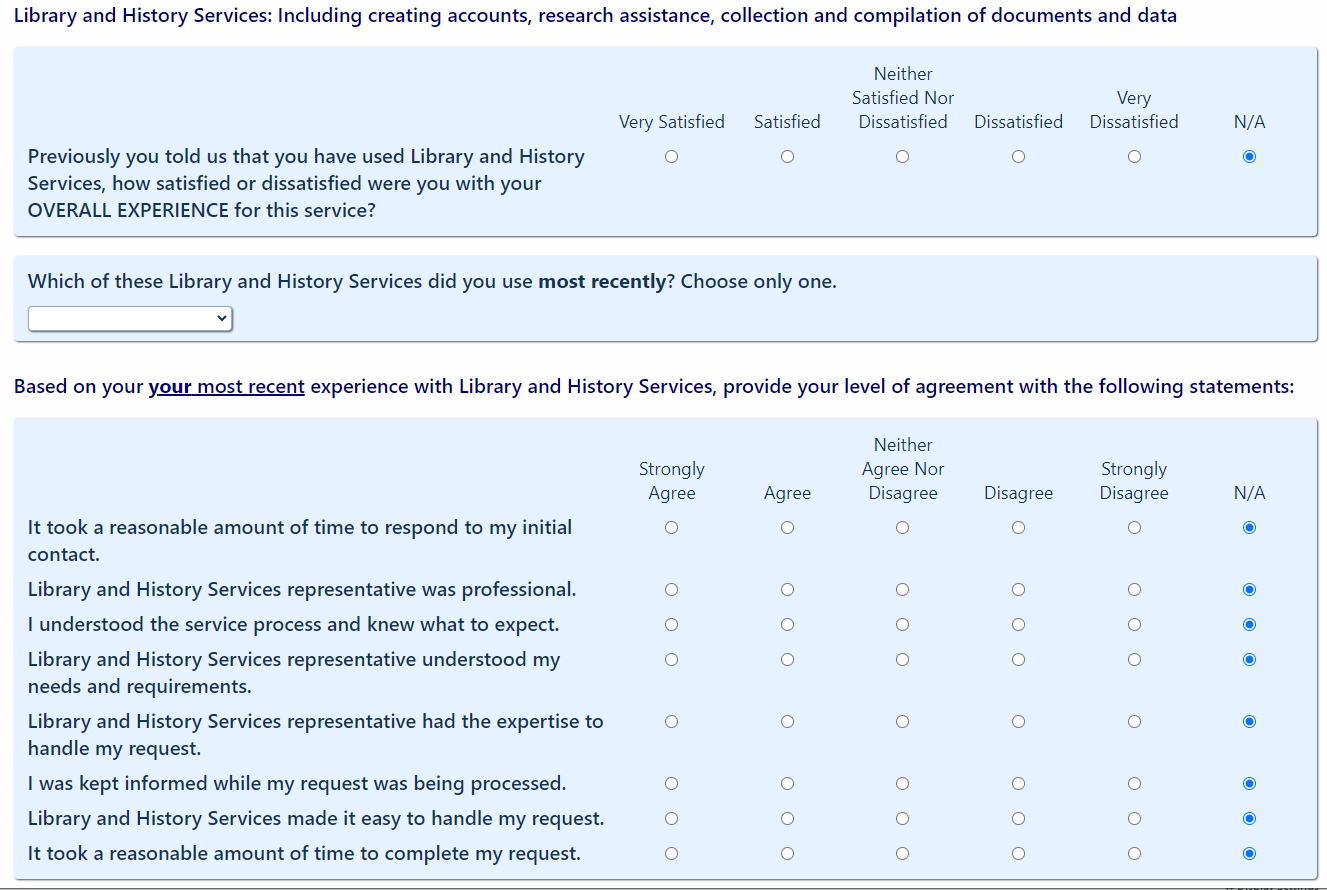Pick N/A for representative was professional

pyautogui.click(x=1249, y=590)
